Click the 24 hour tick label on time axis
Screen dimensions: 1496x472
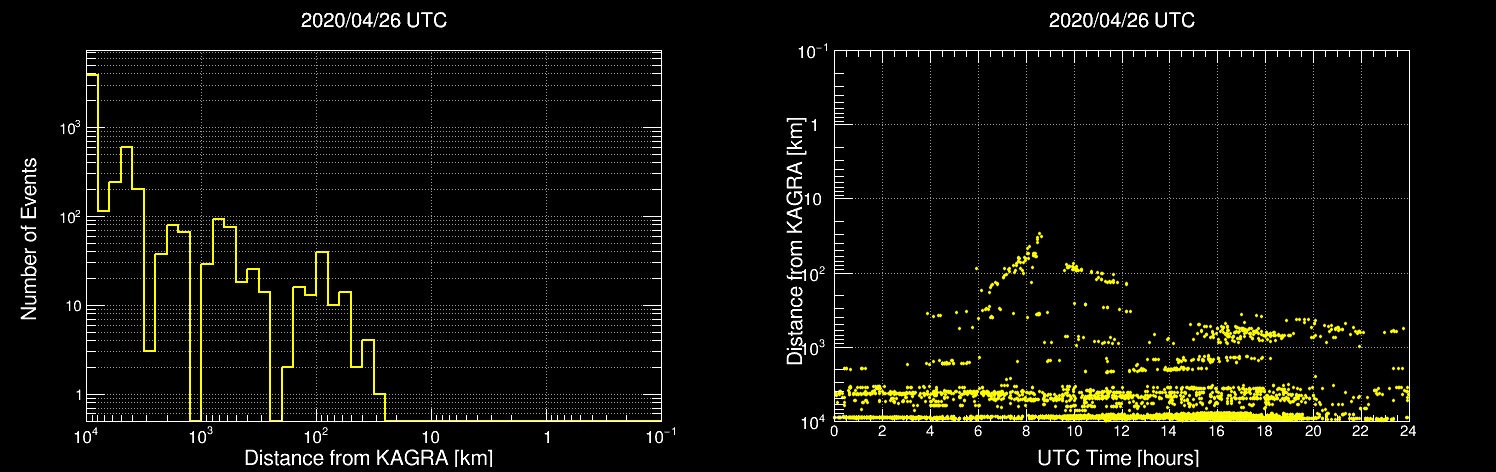(1408, 431)
